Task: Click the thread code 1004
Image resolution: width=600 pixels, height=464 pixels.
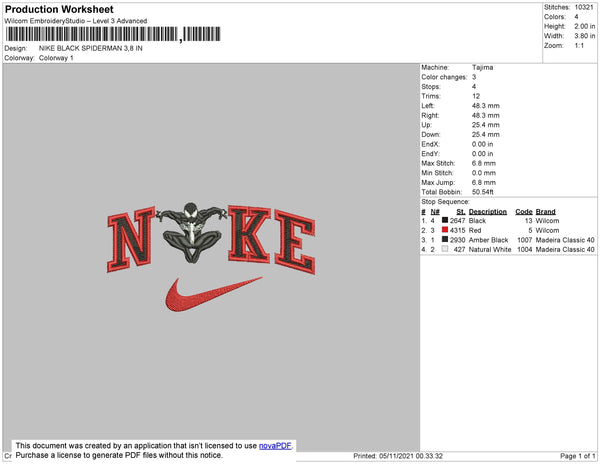Action: pyautogui.click(x=525, y=249)
